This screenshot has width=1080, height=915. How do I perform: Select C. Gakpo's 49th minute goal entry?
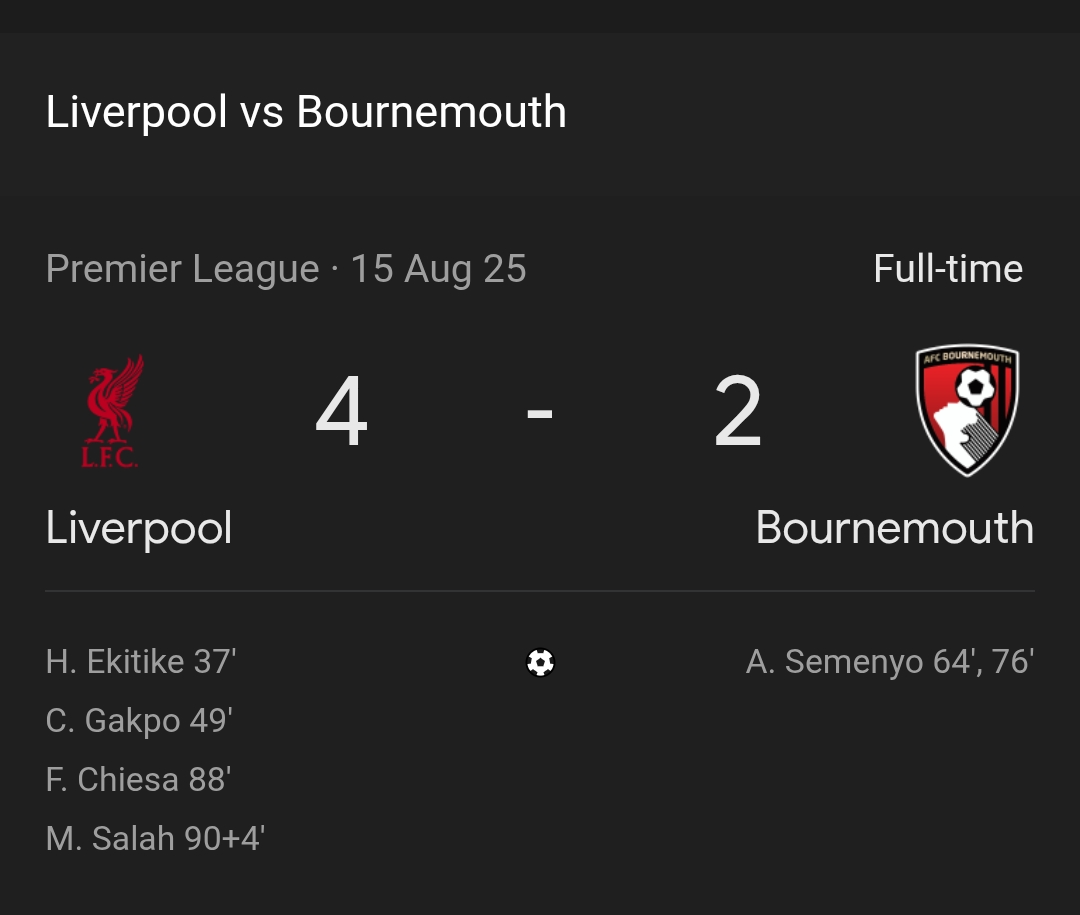[138, 720]
